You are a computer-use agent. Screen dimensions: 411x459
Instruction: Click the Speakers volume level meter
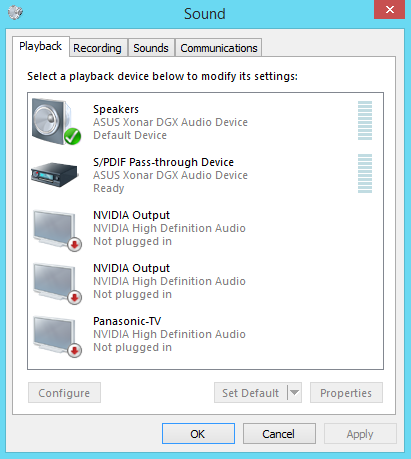[365, 121]
